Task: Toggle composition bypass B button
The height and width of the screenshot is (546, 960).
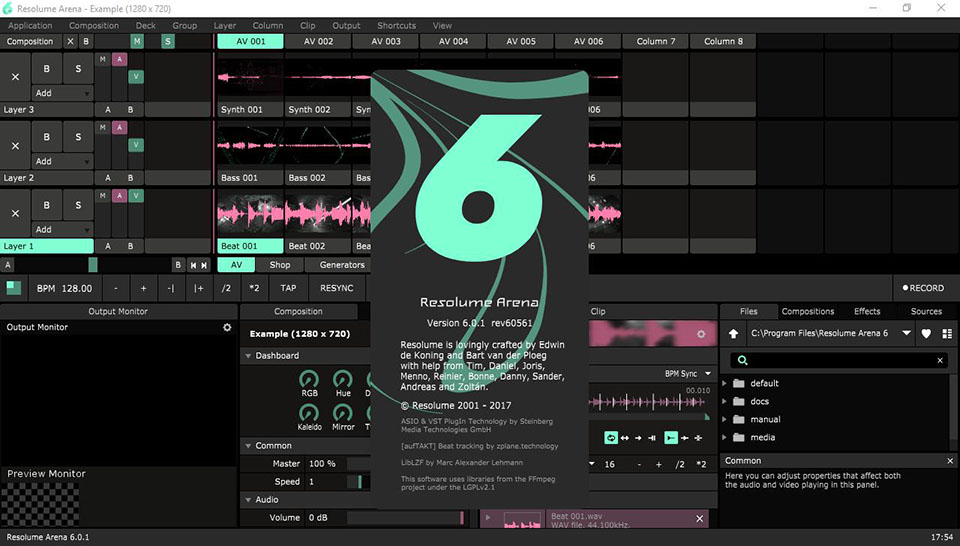Action: point(86,42)
